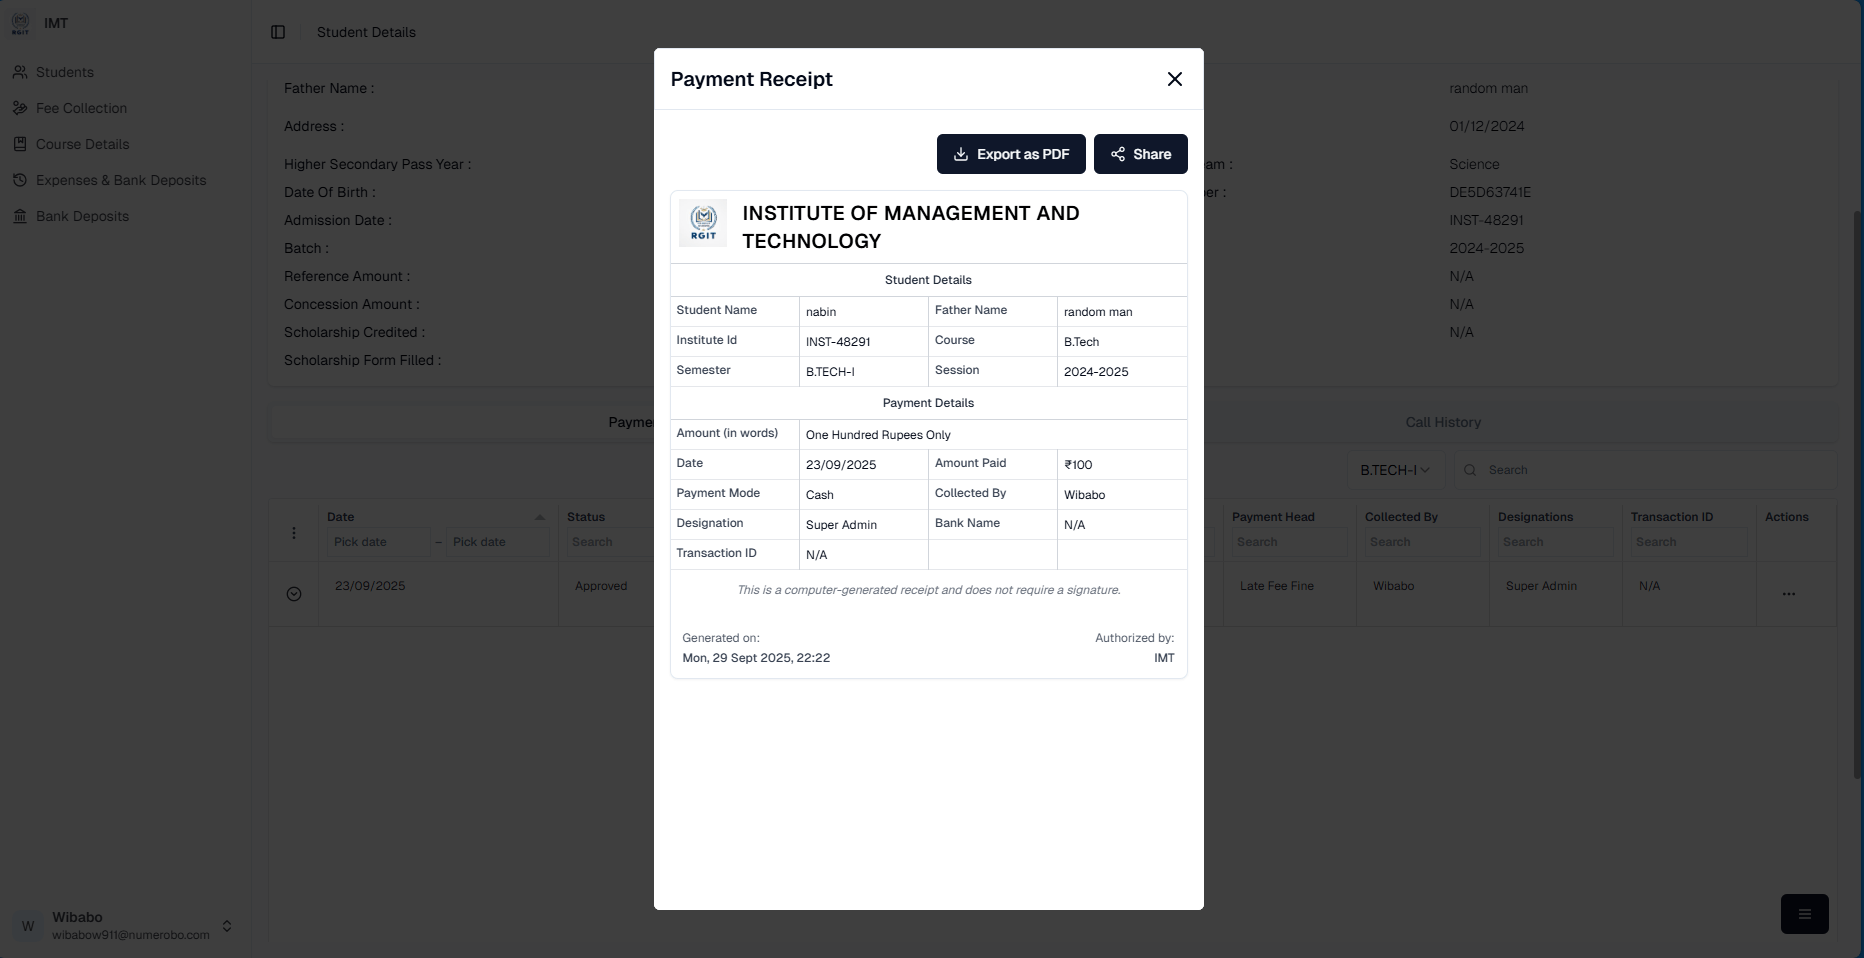Open row actions three-dot menu
Screen dimensions: 1864x958
[x=1788, y=594]
